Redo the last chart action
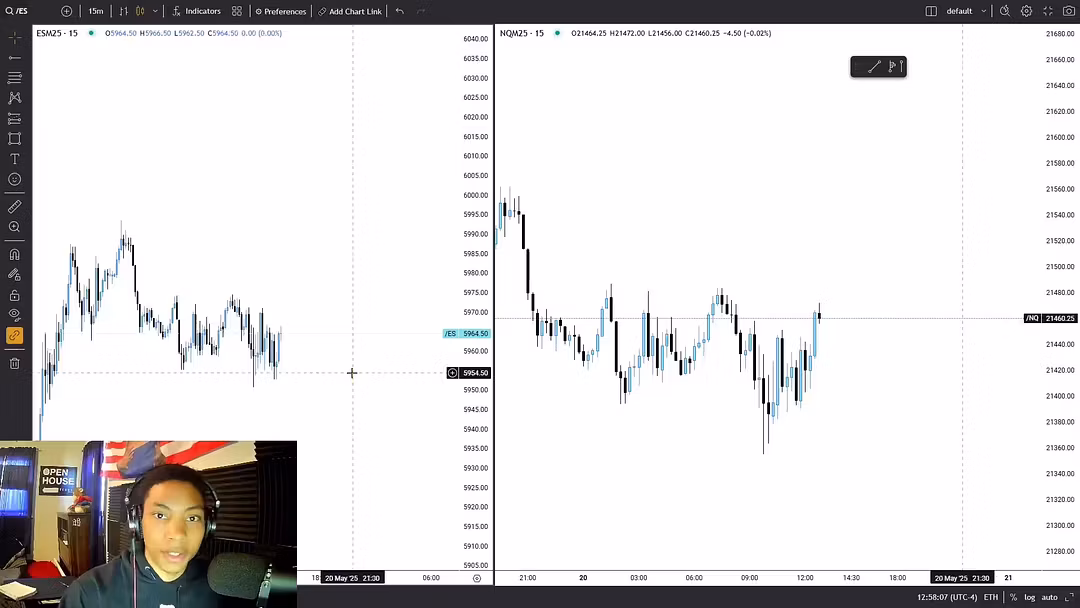 pos(422,11)
